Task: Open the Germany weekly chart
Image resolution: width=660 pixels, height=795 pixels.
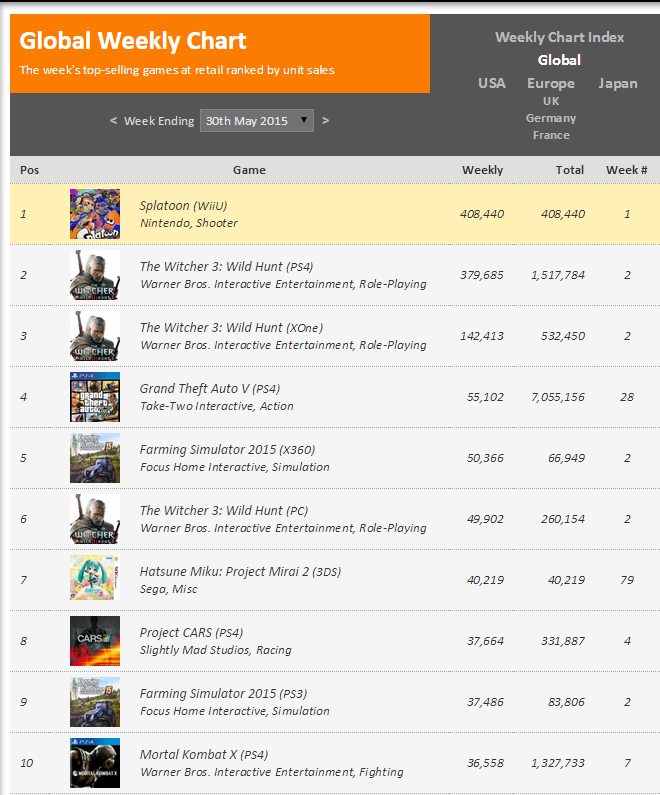Action: point(551,118)
